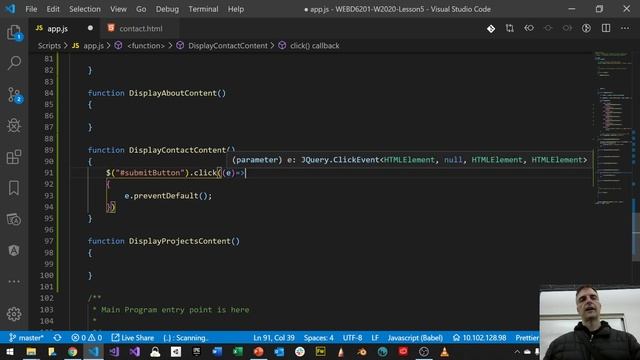
Task: Click Prettier in the status bar
Action: tap(527, 338)
